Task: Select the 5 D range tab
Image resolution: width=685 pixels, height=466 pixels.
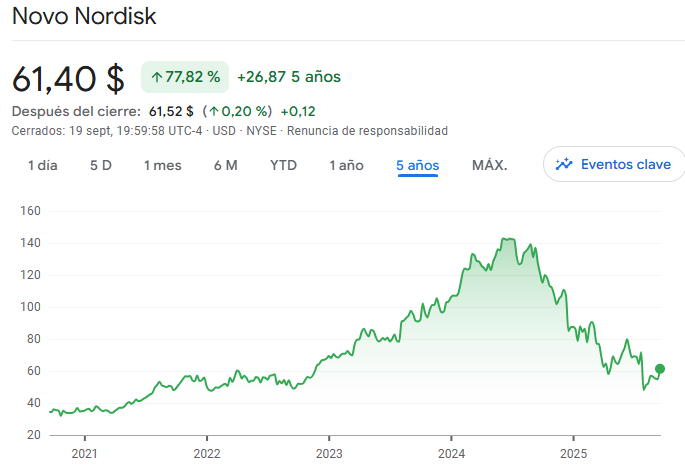Action: 100,165
